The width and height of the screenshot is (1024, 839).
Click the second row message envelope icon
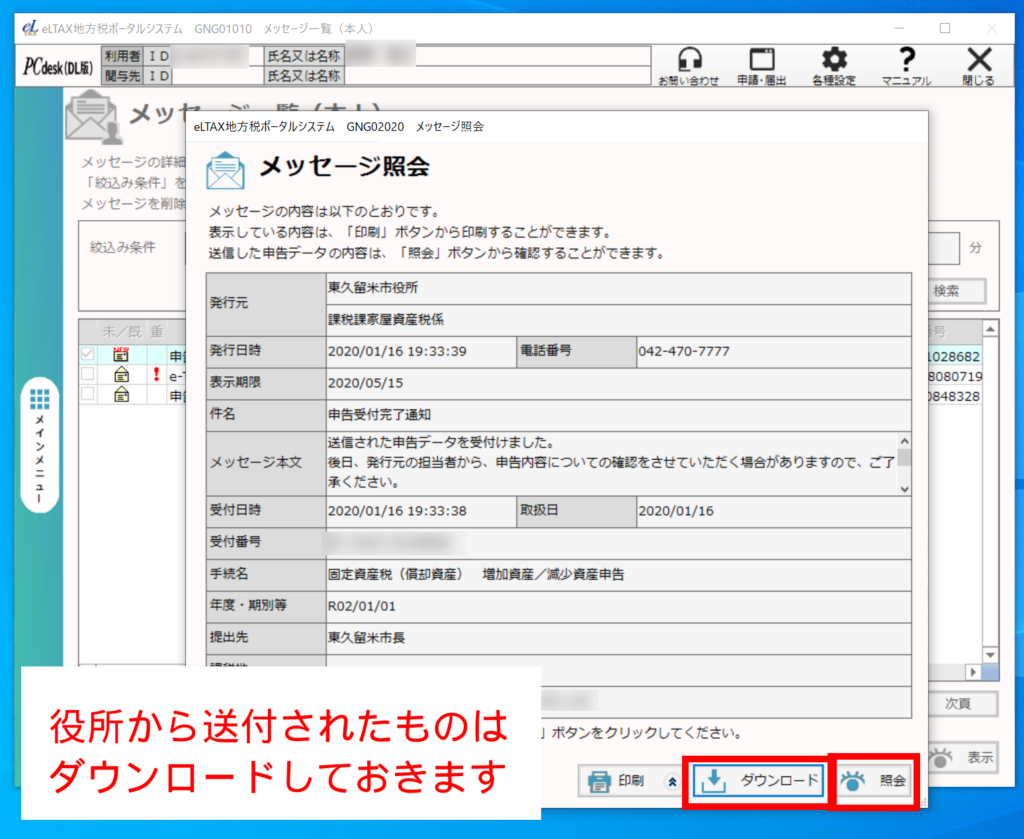(122, 375)
